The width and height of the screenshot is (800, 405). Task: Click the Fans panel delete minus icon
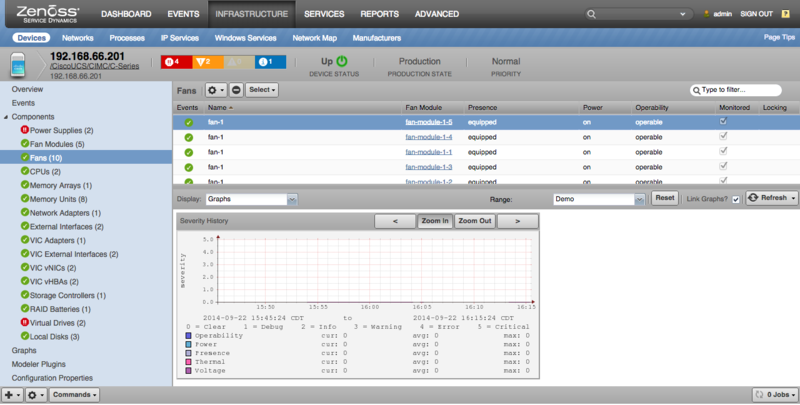click(x=236, y=90)
